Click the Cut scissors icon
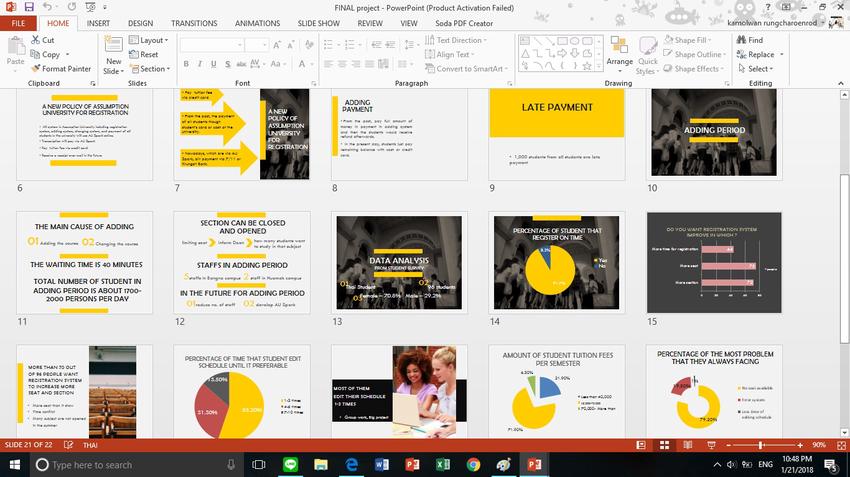The image size is (850, 477). point(36,40)
